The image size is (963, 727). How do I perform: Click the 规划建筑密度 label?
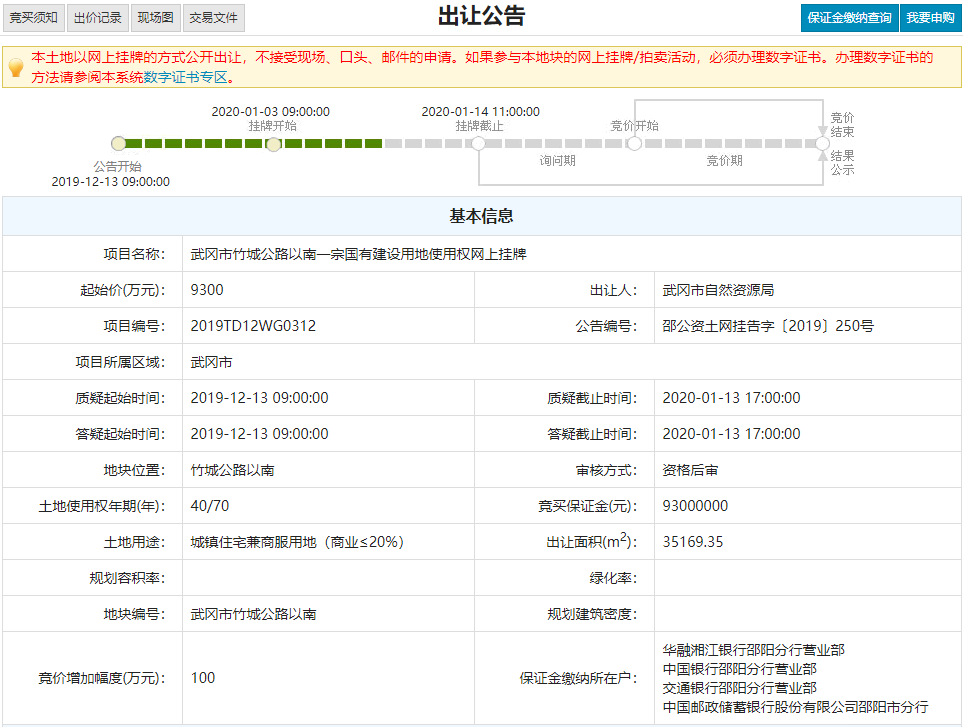tap(592, 614)
